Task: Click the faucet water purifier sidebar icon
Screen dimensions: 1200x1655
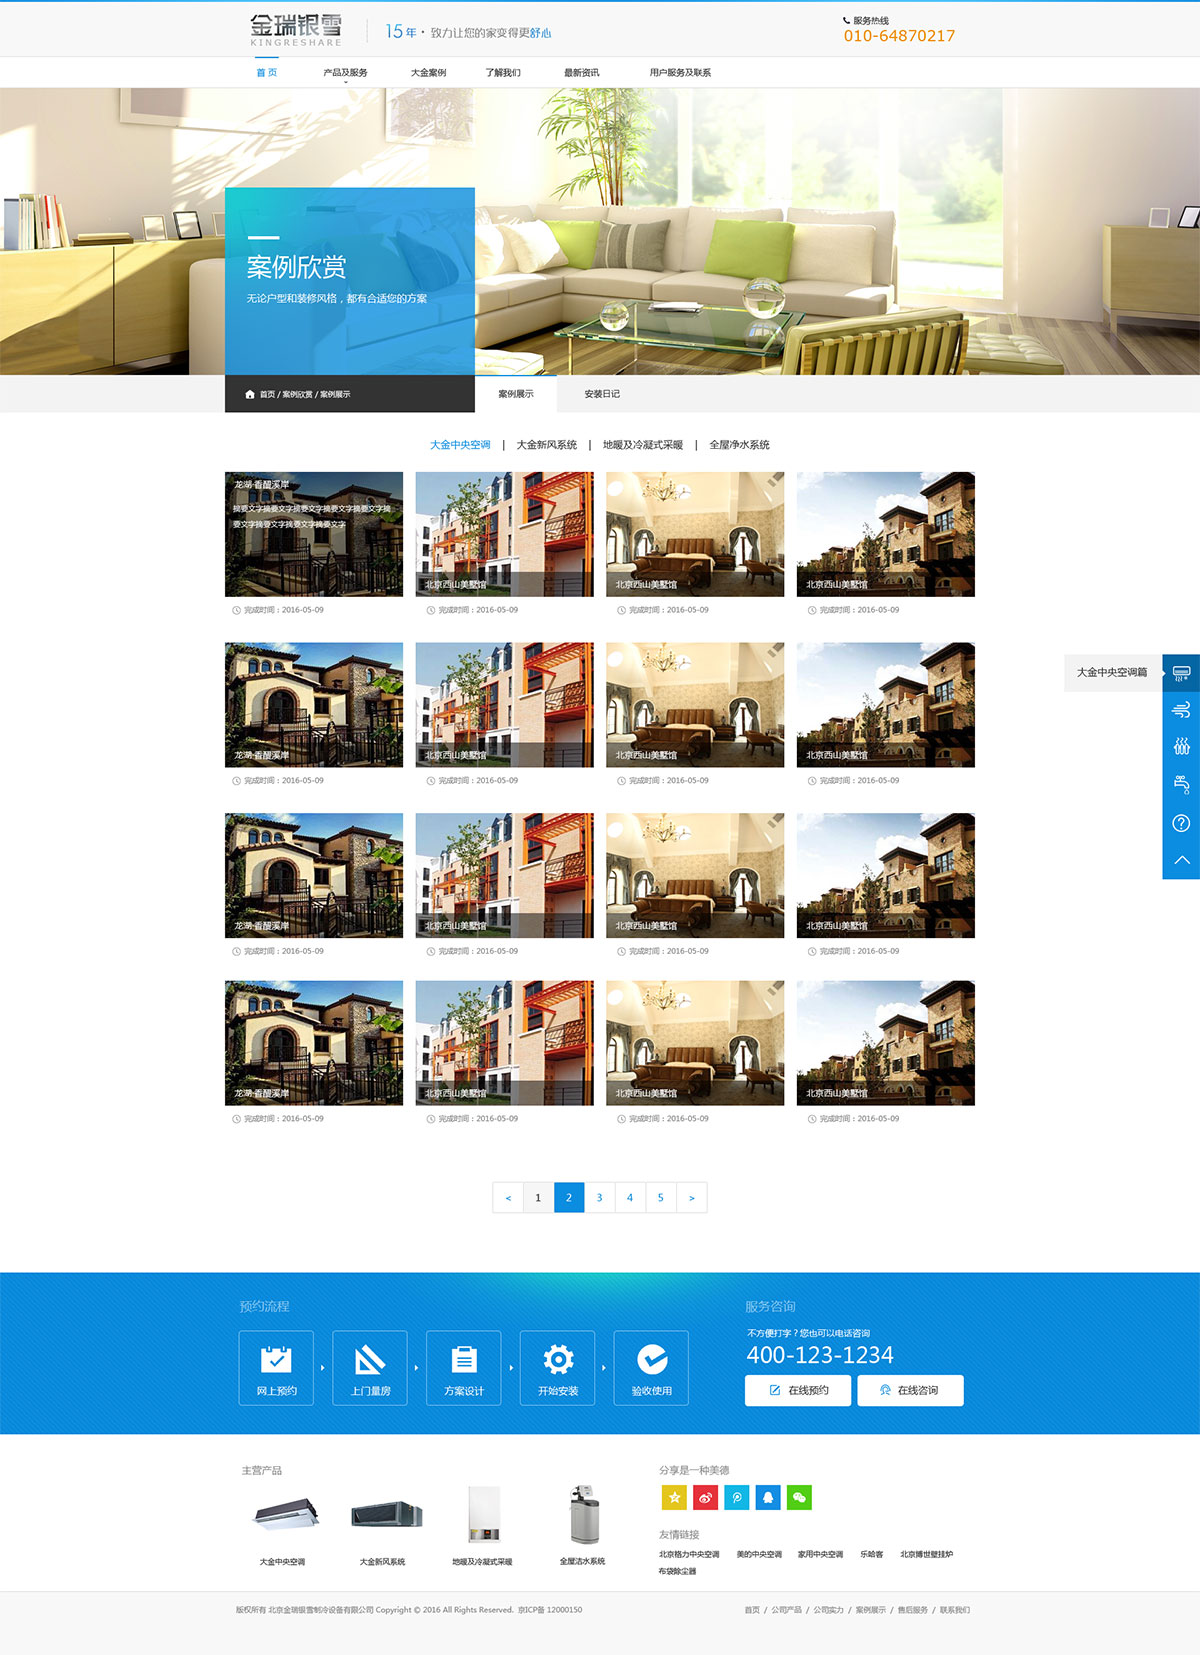Action: click(1181, 785)
